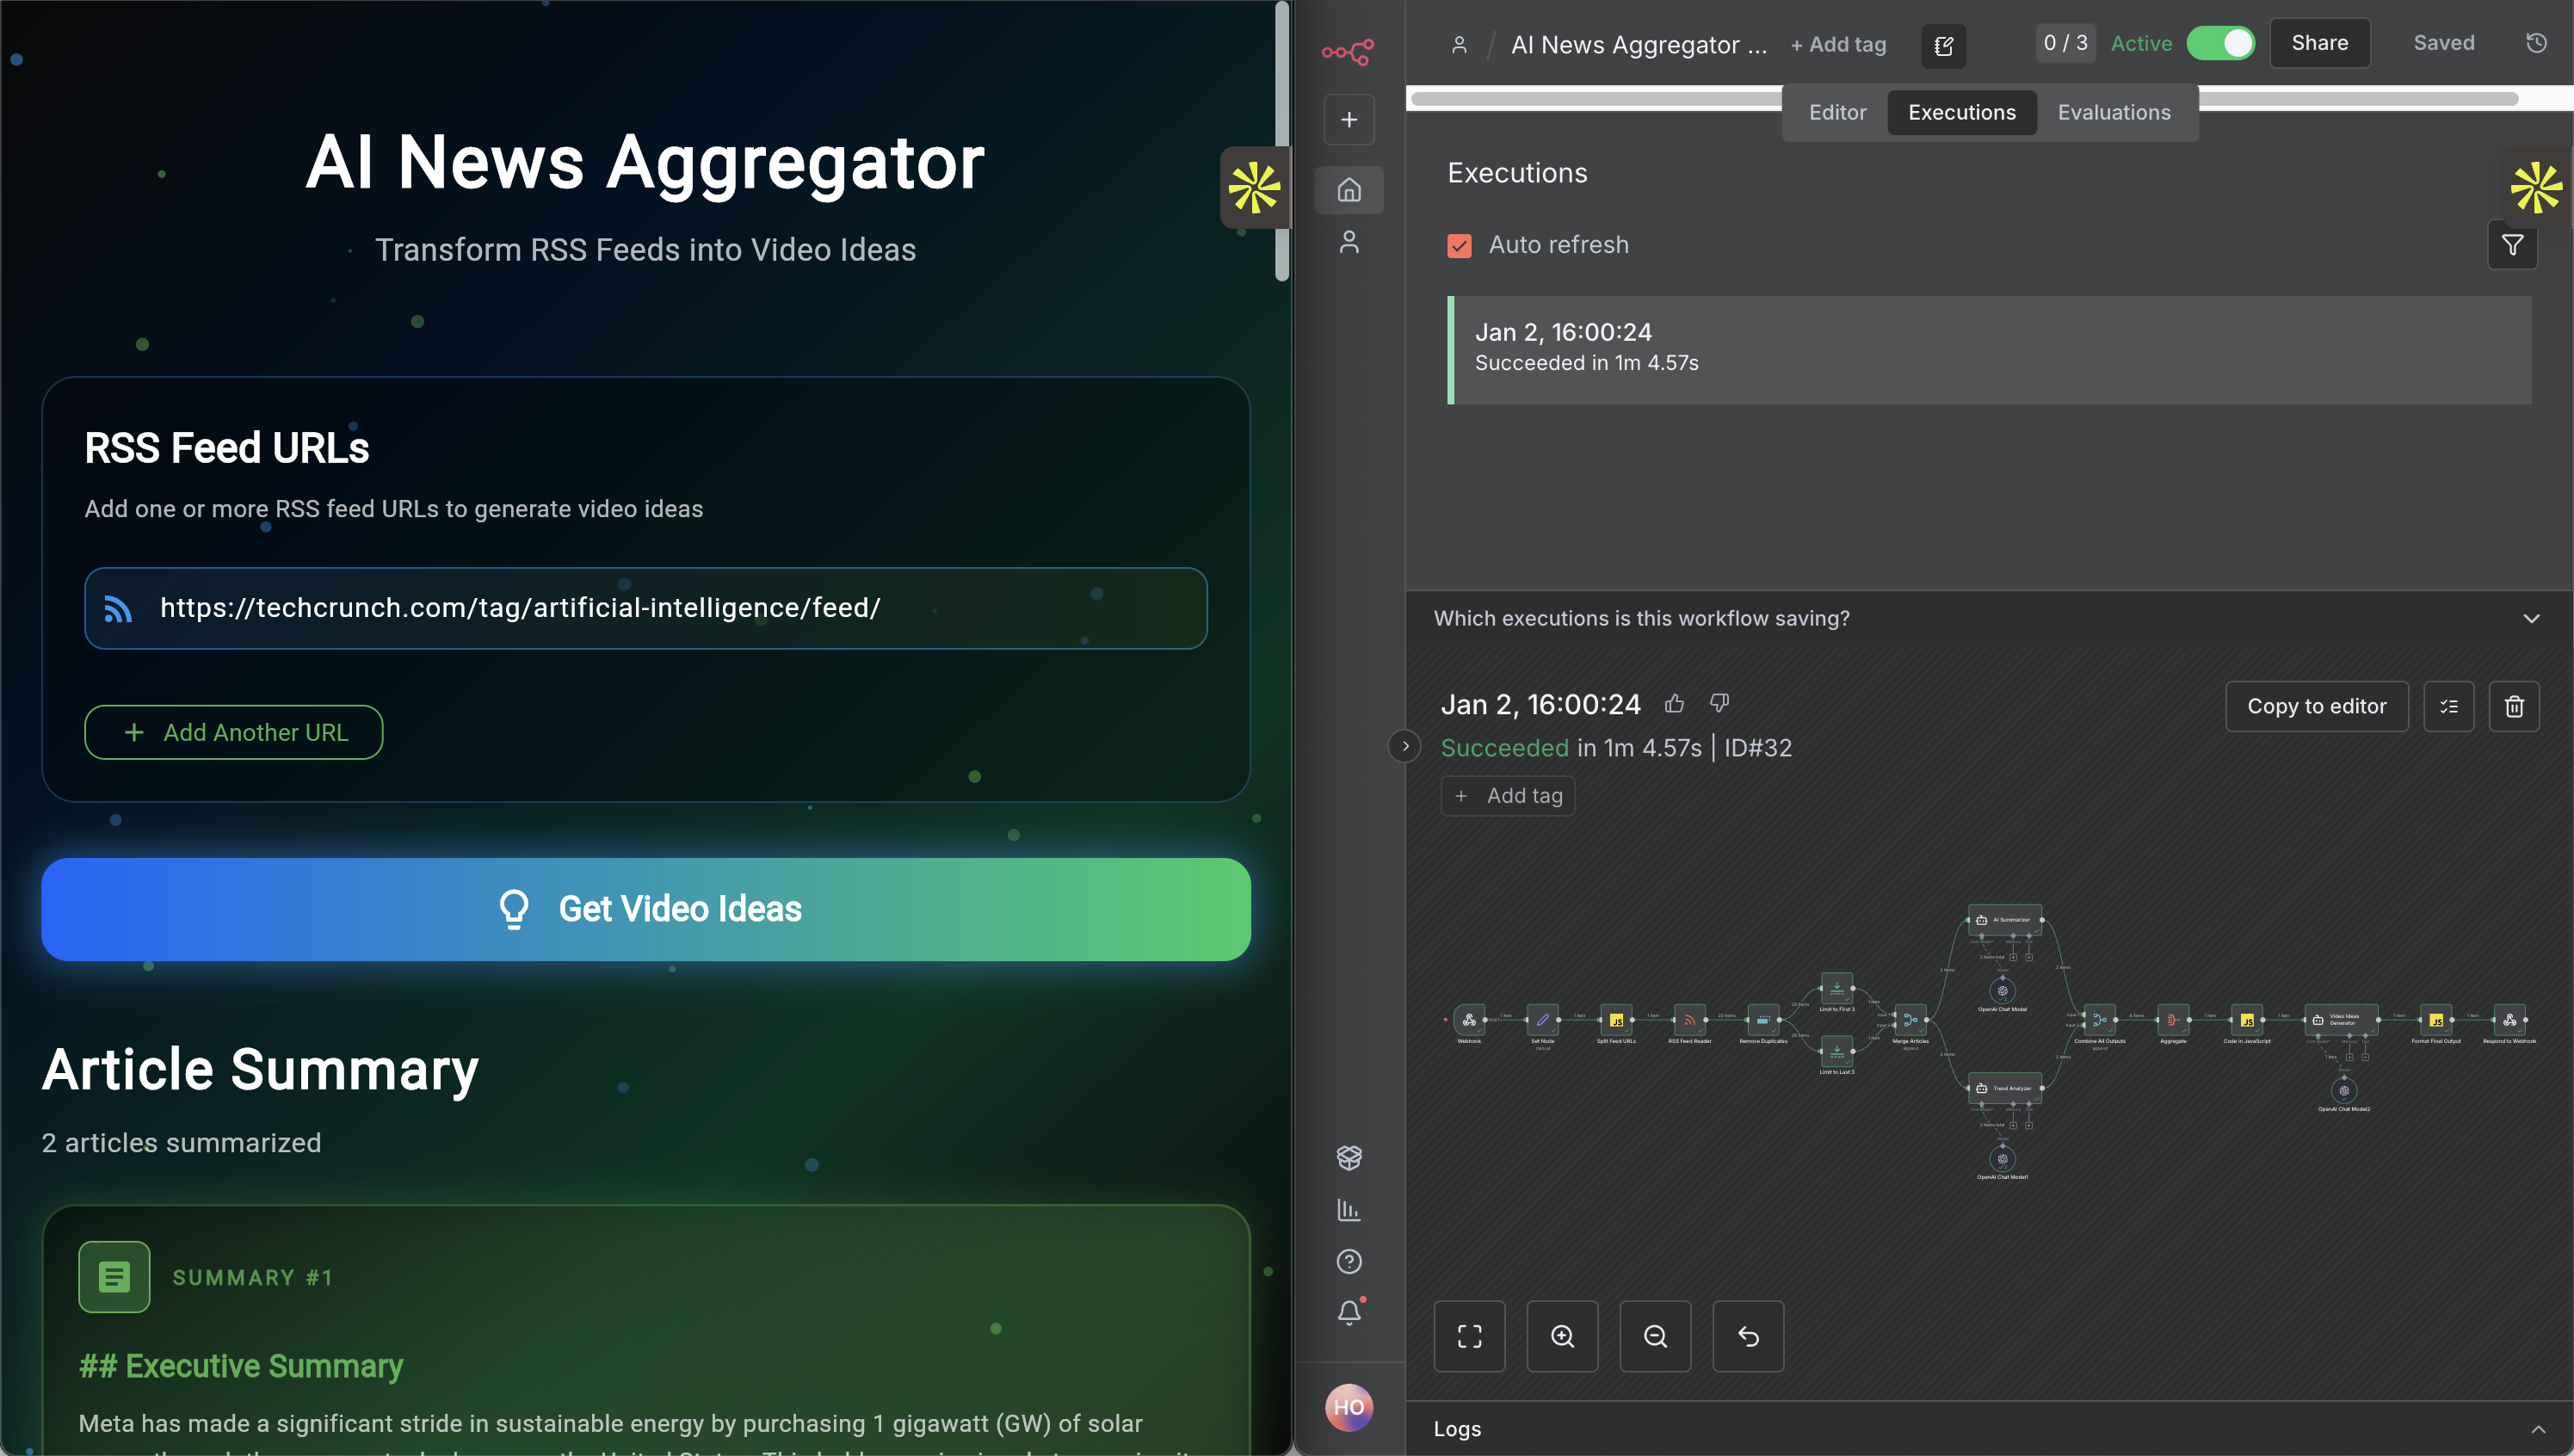This screenshot has width=2574, height=1456.
Task: Click the fit-to-view icon below the workflow
Action: point(1470,1336)
